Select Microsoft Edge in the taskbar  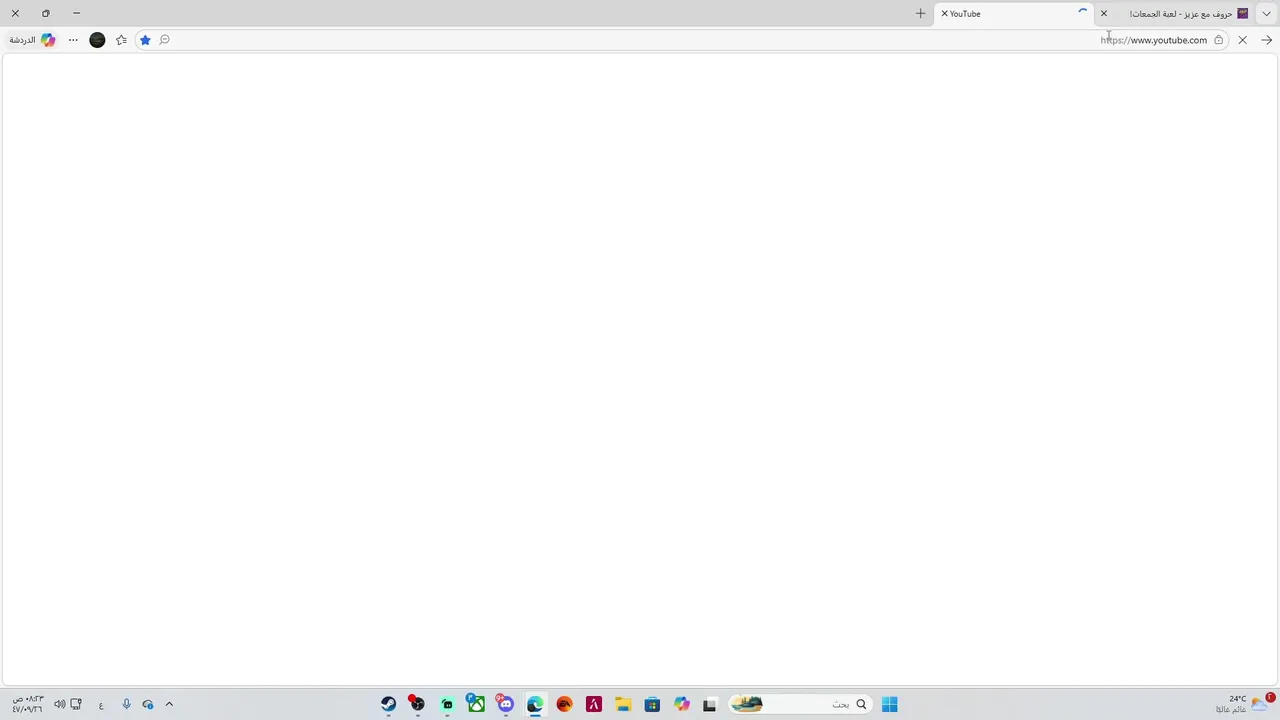pyautogui.click(x=535, y=704)
